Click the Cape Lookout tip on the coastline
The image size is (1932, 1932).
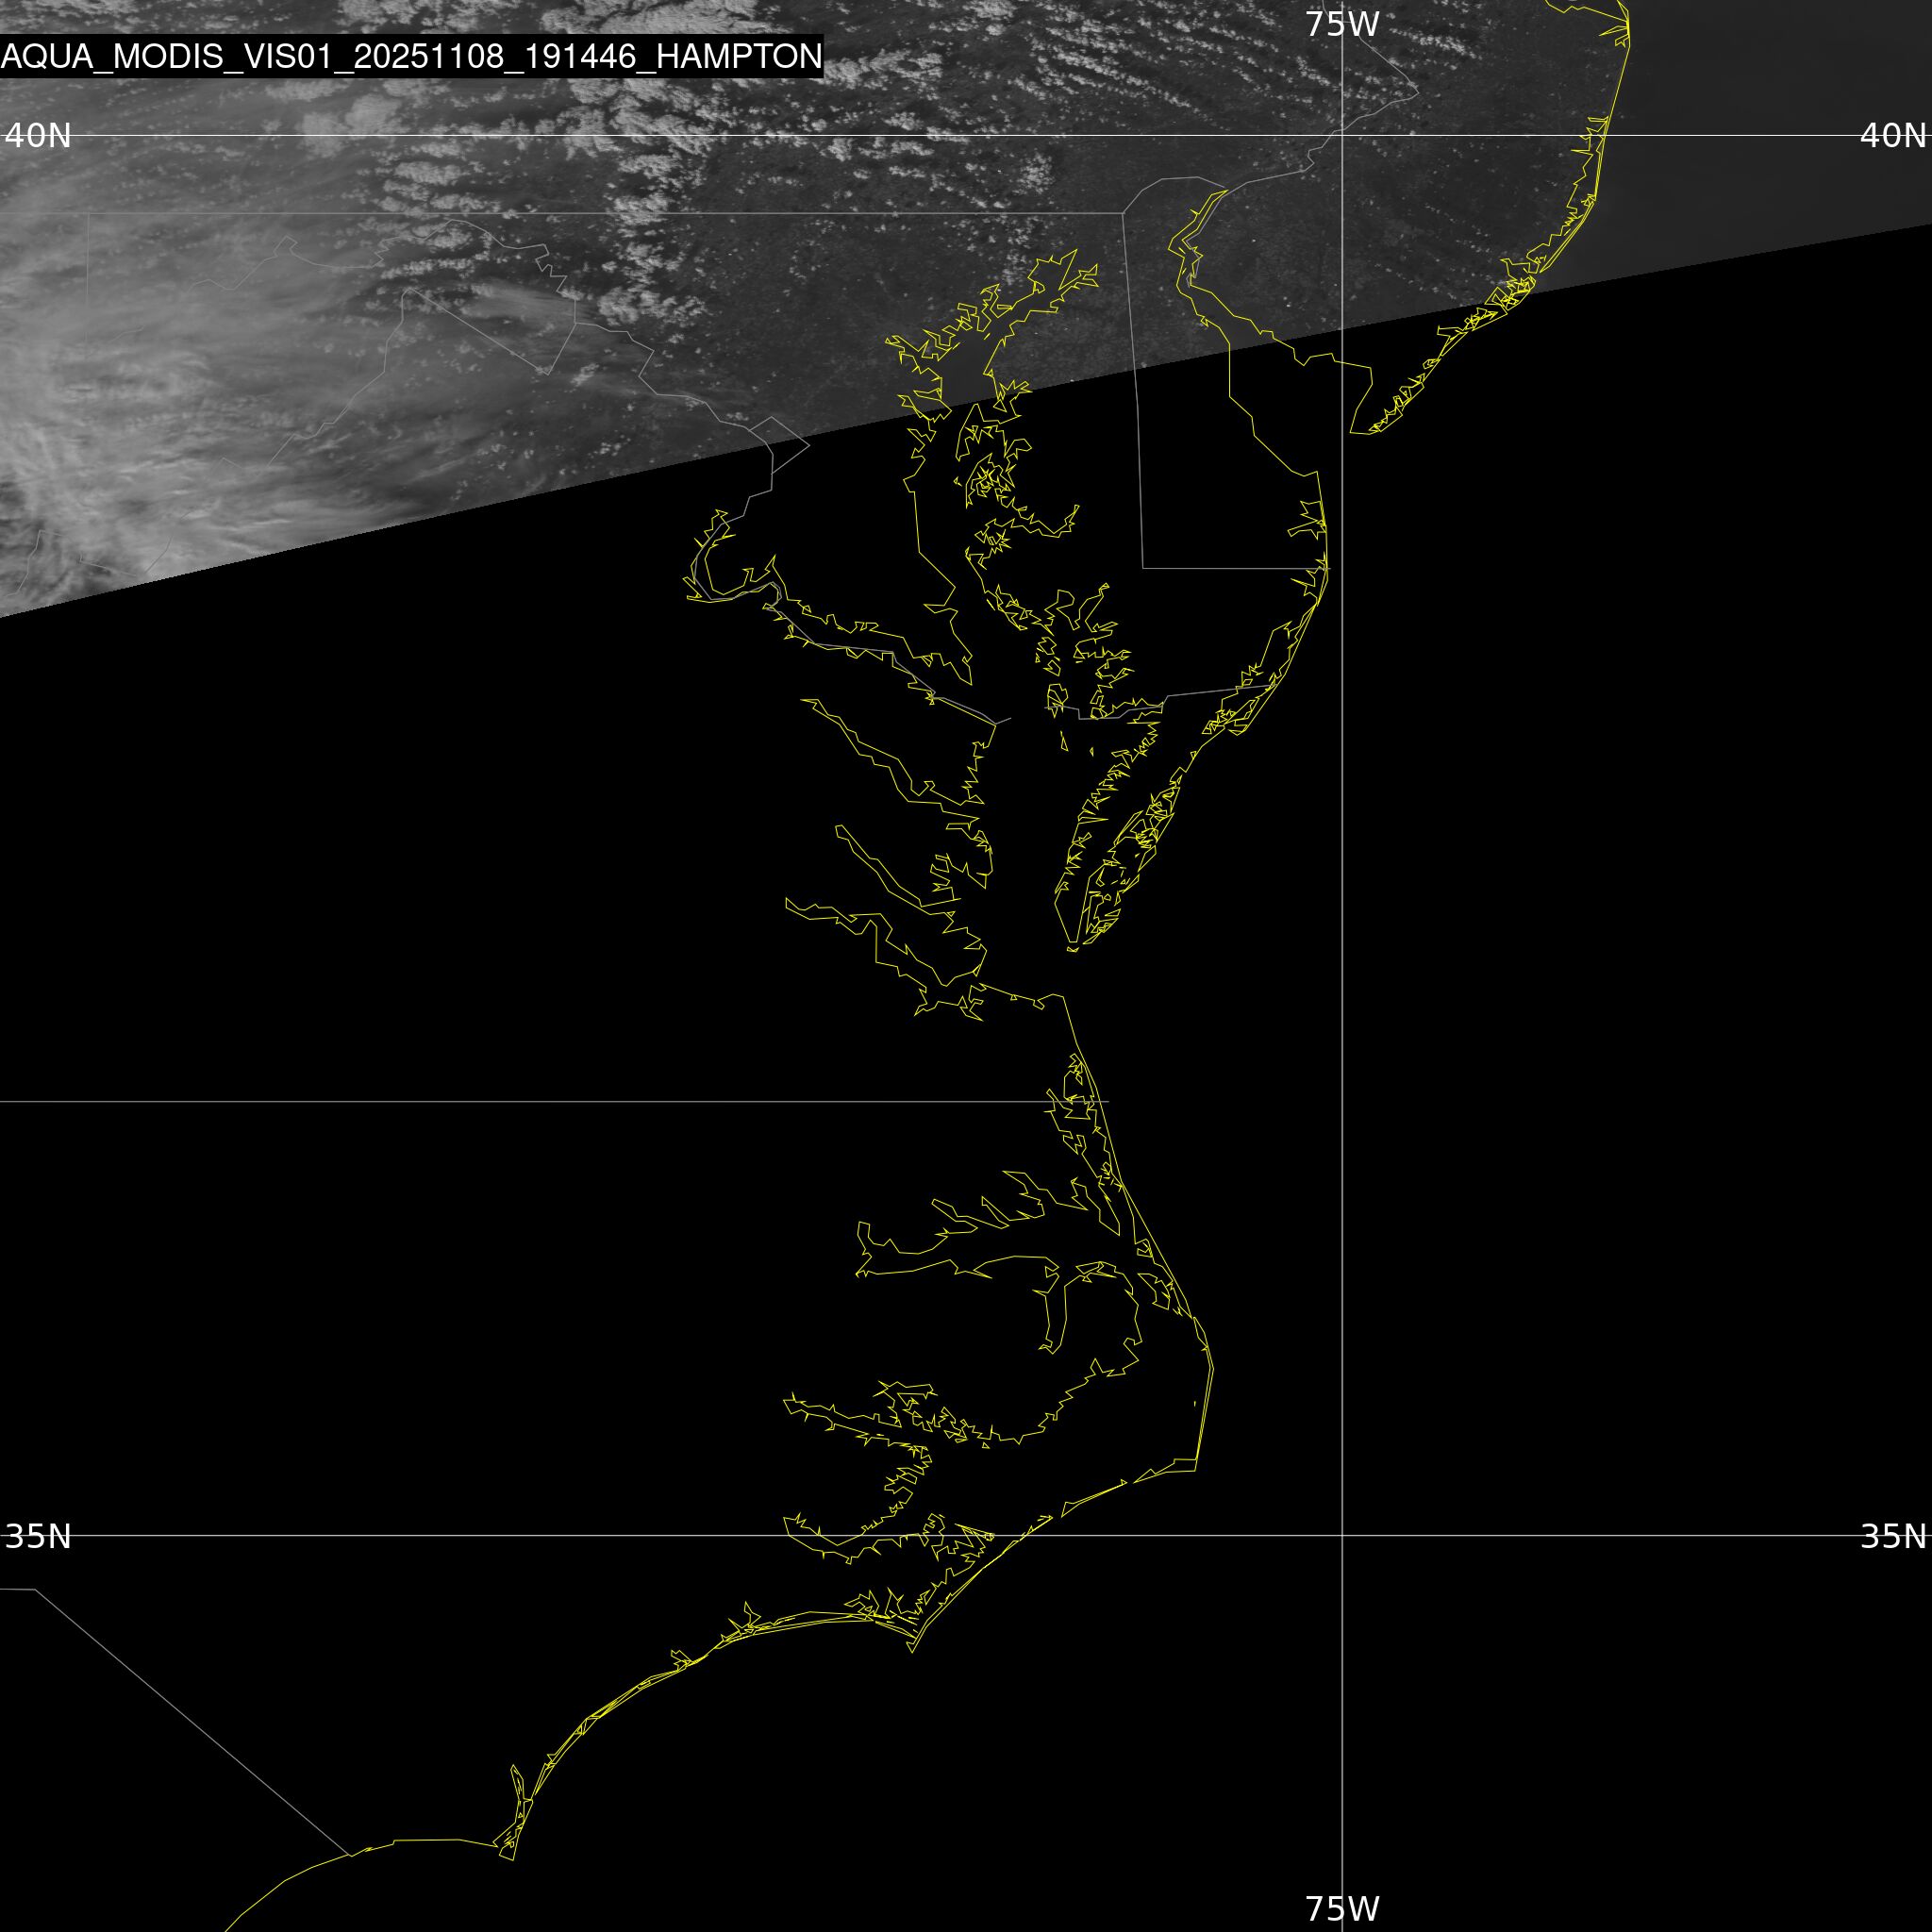coord(912,1651)
